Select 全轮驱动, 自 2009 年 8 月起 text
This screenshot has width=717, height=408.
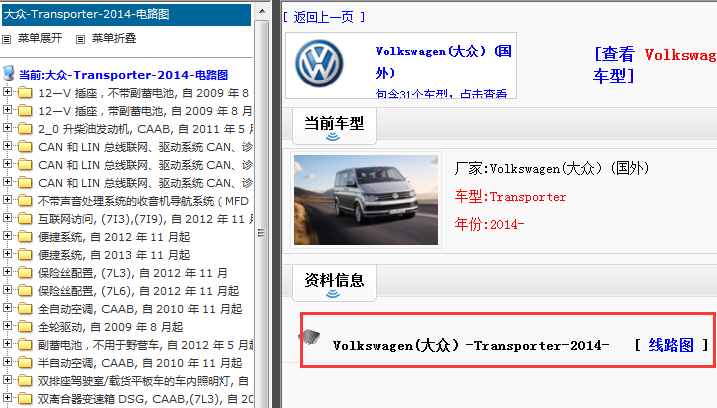click(x=111, y=327)
